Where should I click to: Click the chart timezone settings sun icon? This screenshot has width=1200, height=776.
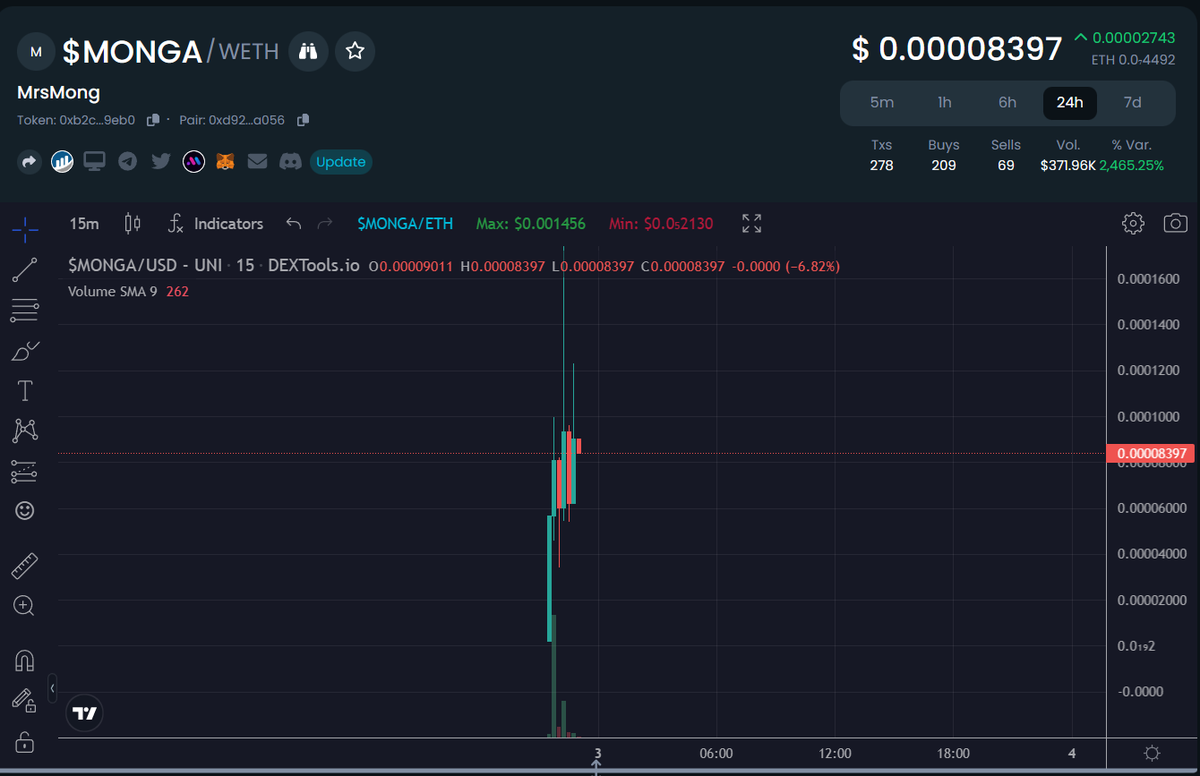[1152, 753]
